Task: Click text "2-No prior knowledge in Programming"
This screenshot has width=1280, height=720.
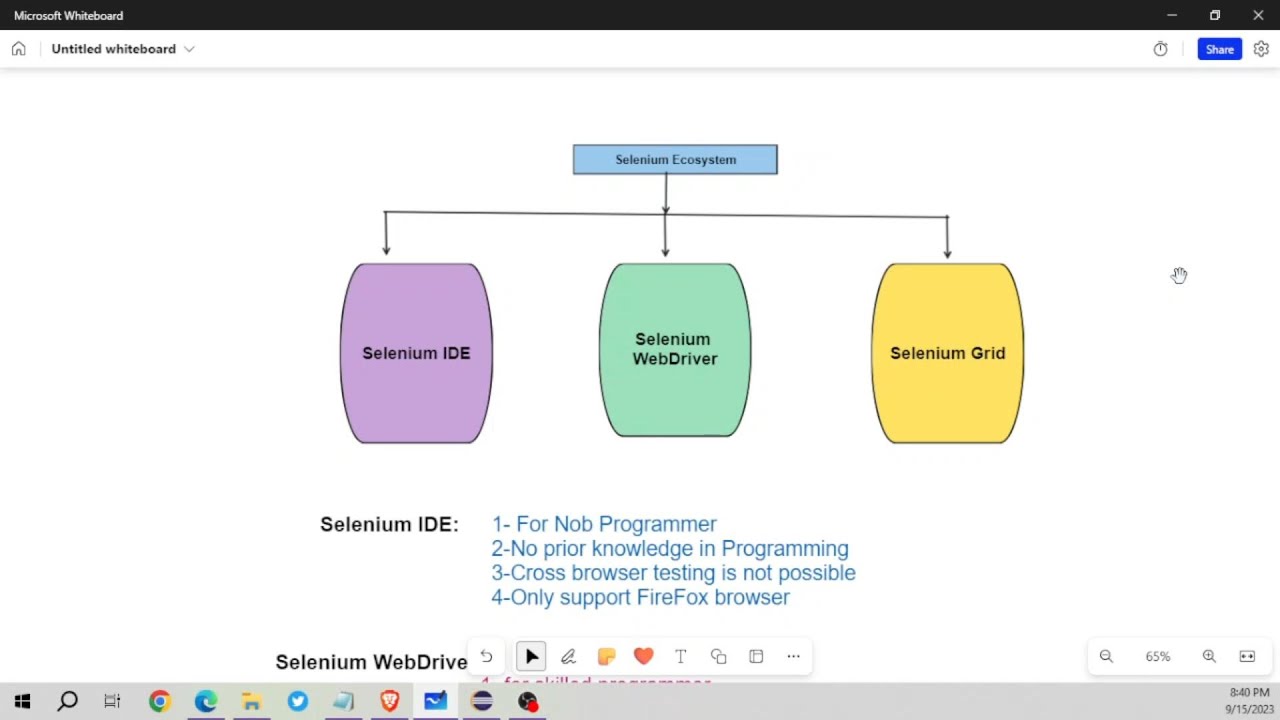Action: (670, 549)
